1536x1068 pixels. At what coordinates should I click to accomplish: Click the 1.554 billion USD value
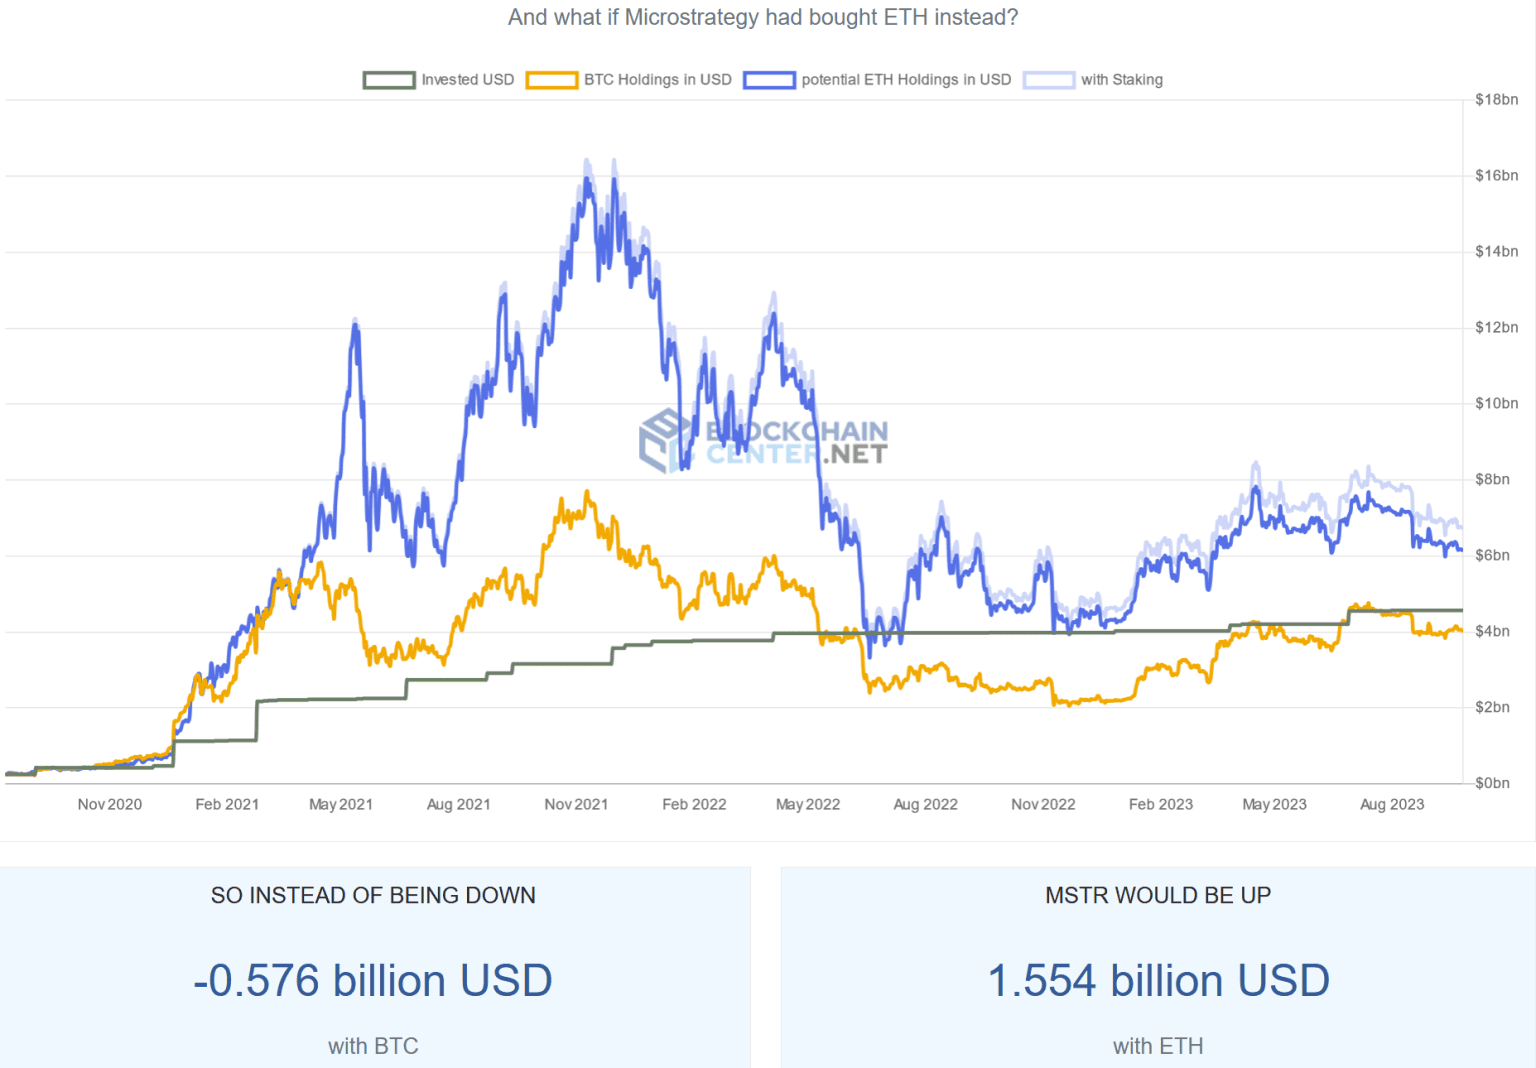tap(1158, 981)
